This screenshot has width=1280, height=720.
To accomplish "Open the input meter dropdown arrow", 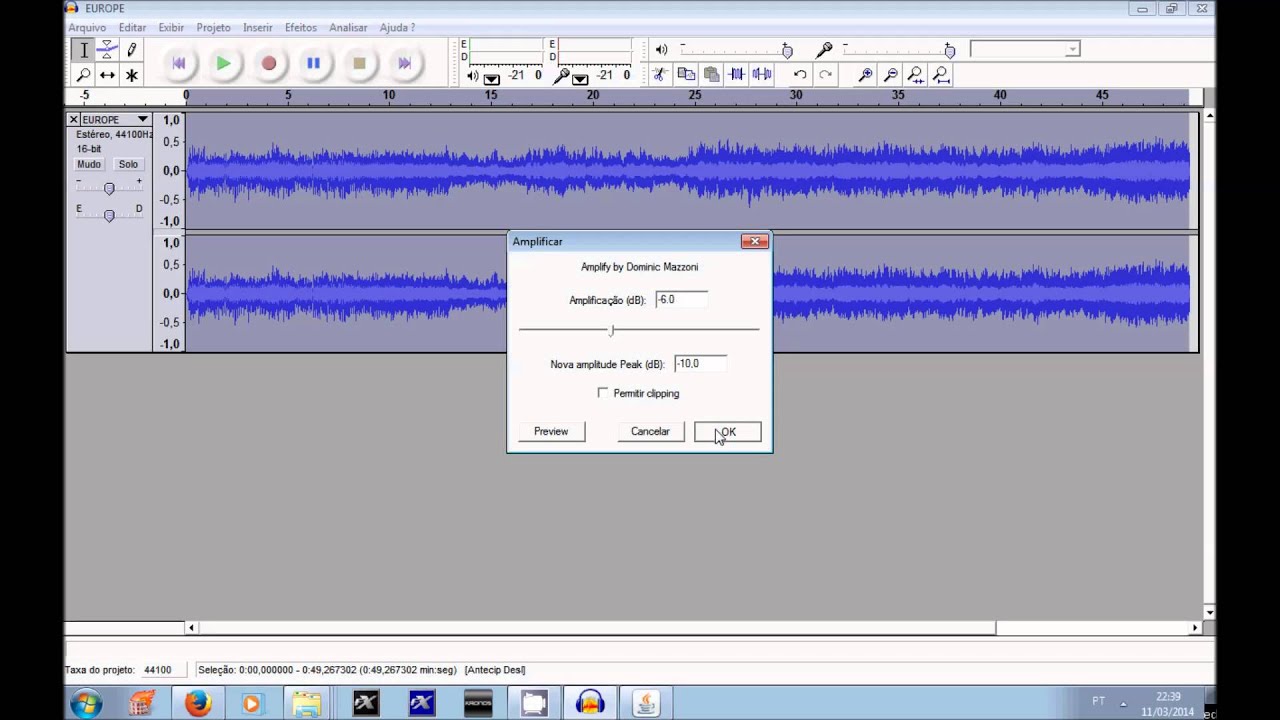I will point(580,78).
